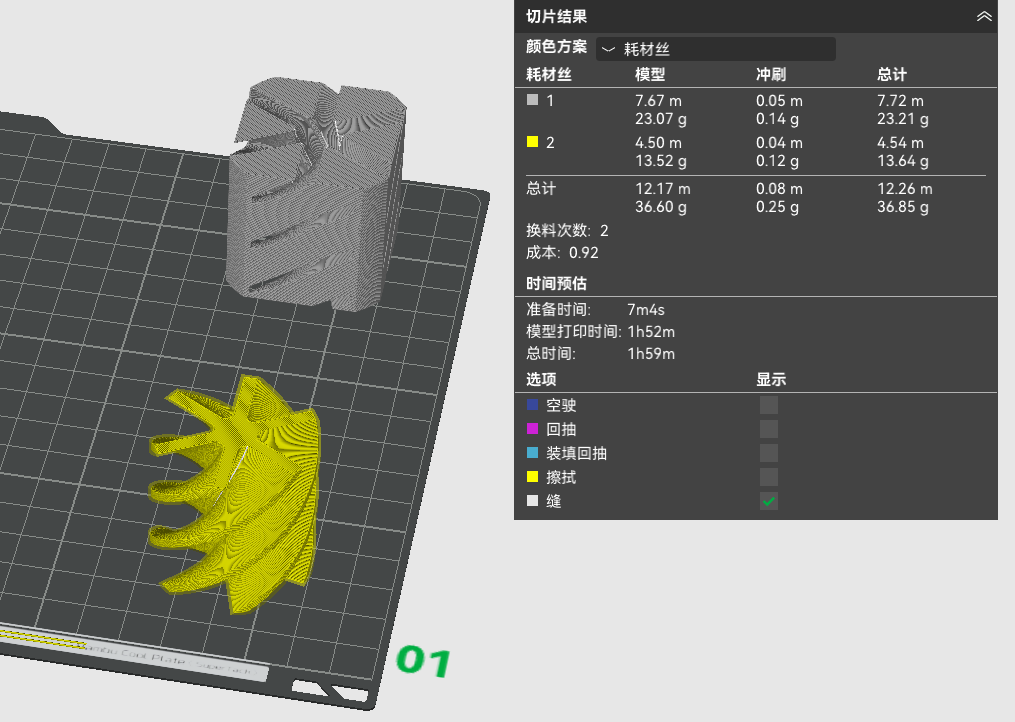Click the 模型 column header
Viewport: 1015px width, 722px height.
(x=650, y=74)
